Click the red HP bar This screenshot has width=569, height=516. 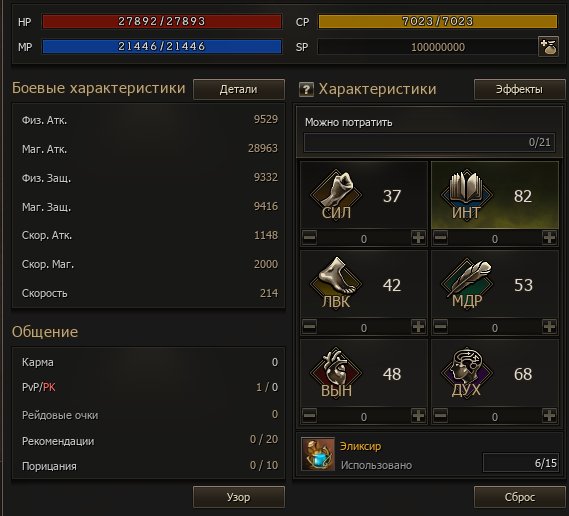pyautogui.click(x=162, y=21)
